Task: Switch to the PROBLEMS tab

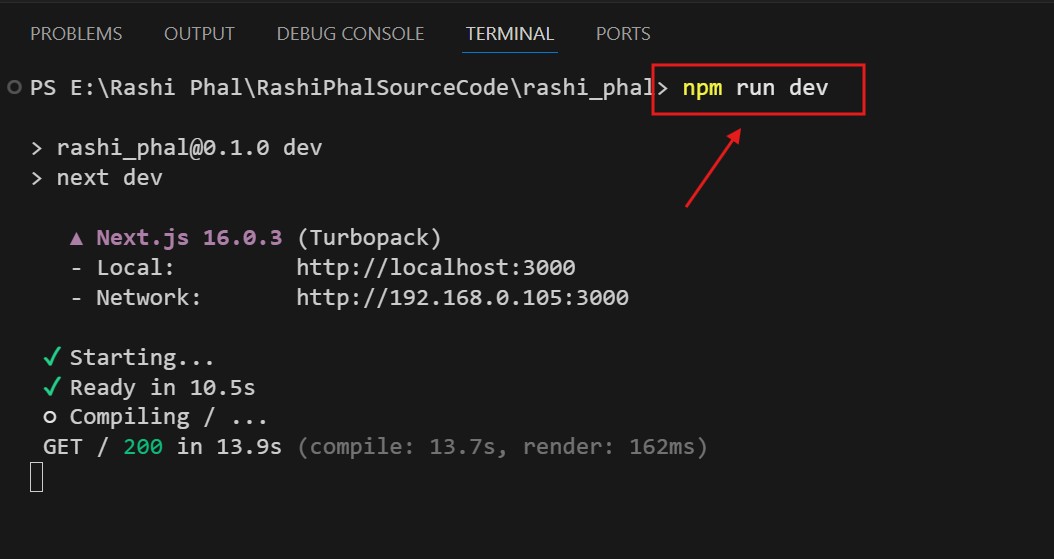Action: [76, 34]
